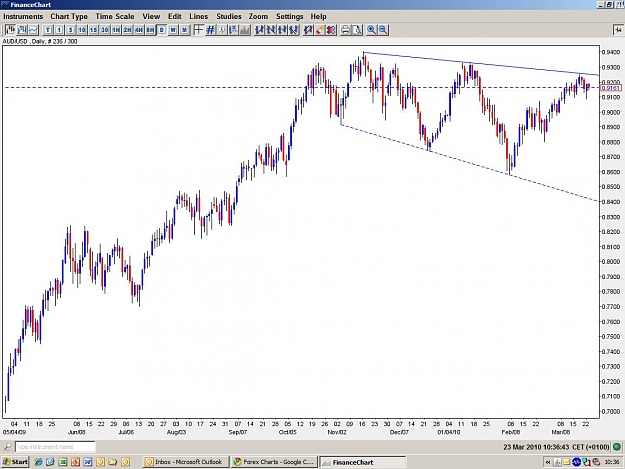Open the Studies menu

click(x=229, y=16)
